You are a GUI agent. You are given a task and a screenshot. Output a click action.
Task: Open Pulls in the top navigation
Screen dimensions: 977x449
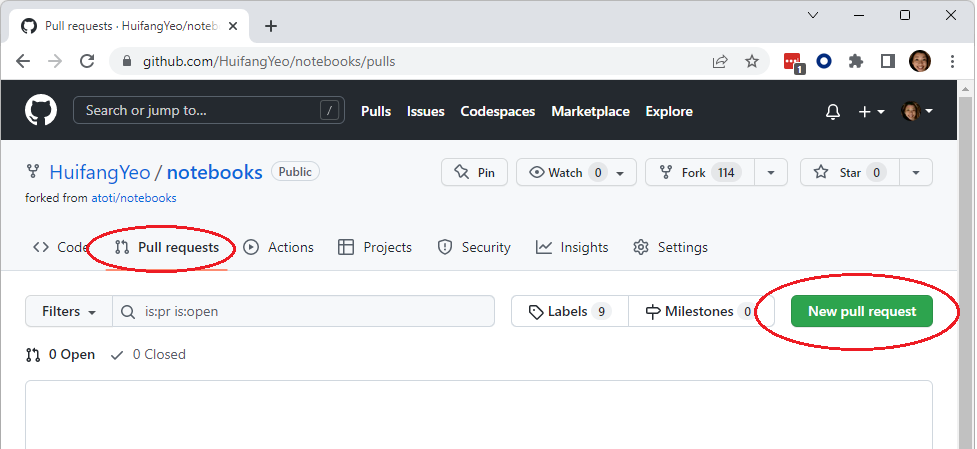tap(376, 111)
